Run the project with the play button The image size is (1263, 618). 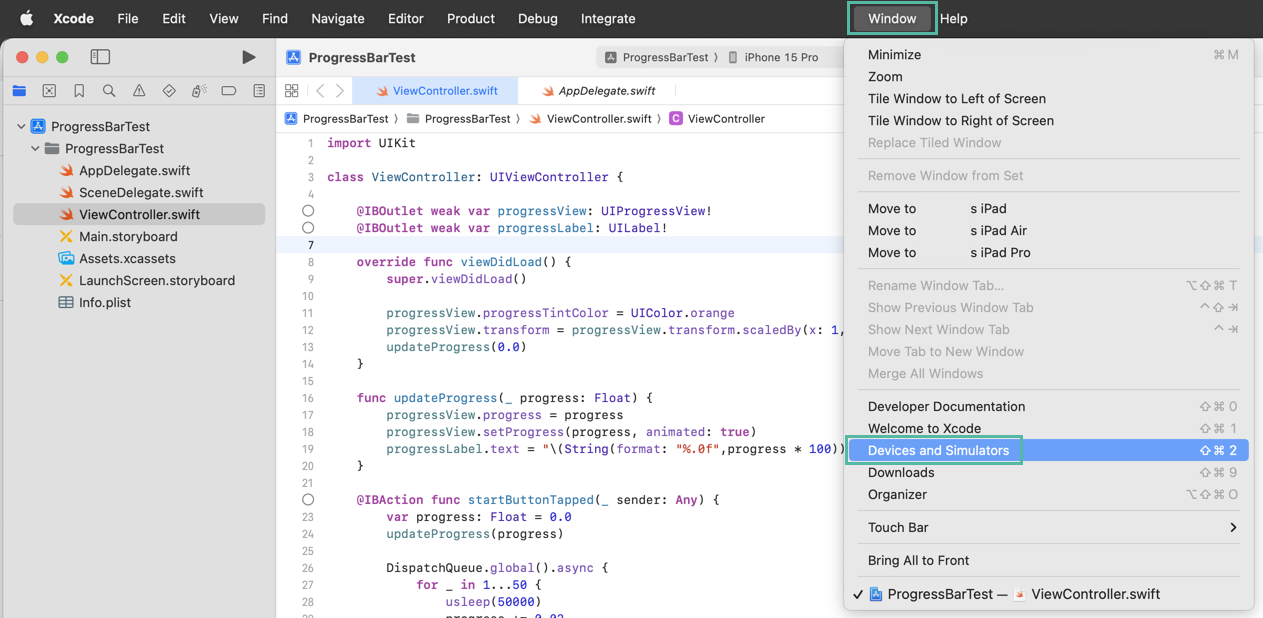pyautogui.click(x=249, y=57)
